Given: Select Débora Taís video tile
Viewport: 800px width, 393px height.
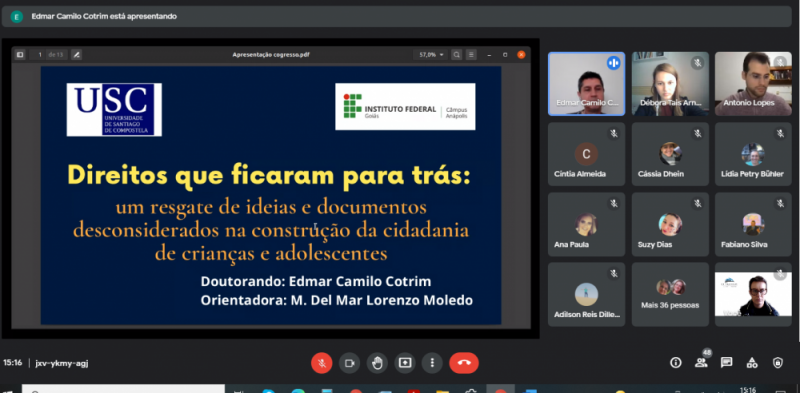Looking at the screenshot, I should tap(670, 84).
